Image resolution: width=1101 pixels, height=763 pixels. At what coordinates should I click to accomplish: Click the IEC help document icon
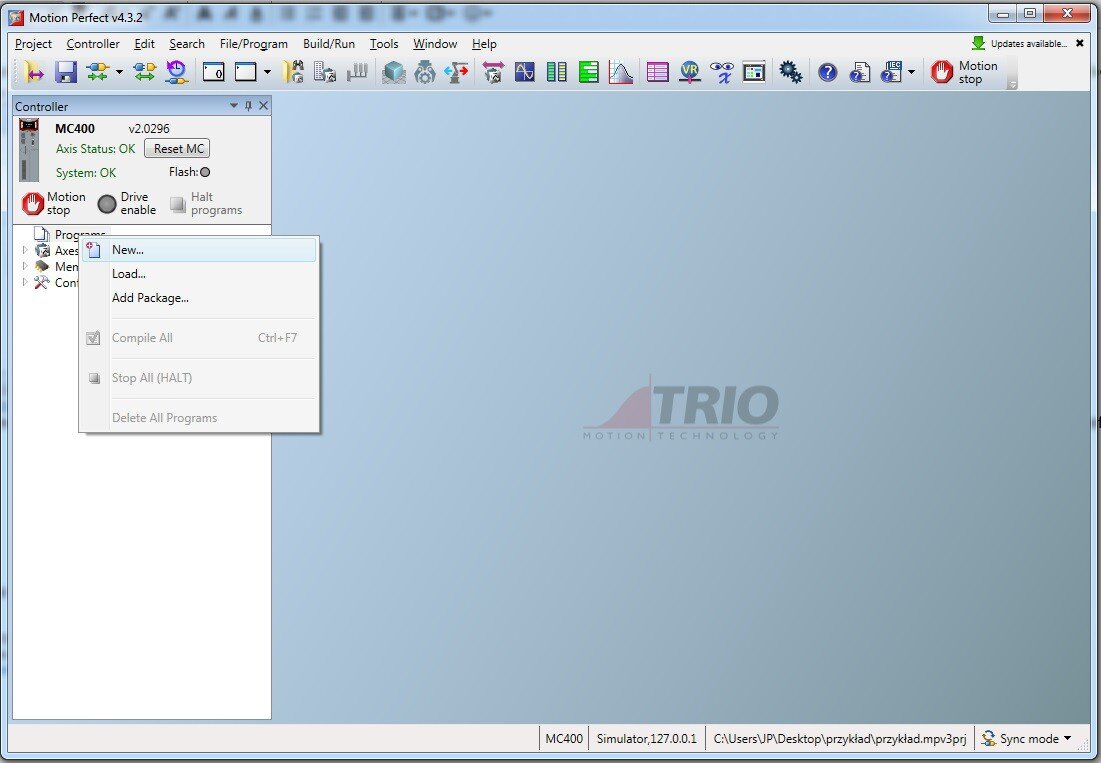[x=891, y=72]
